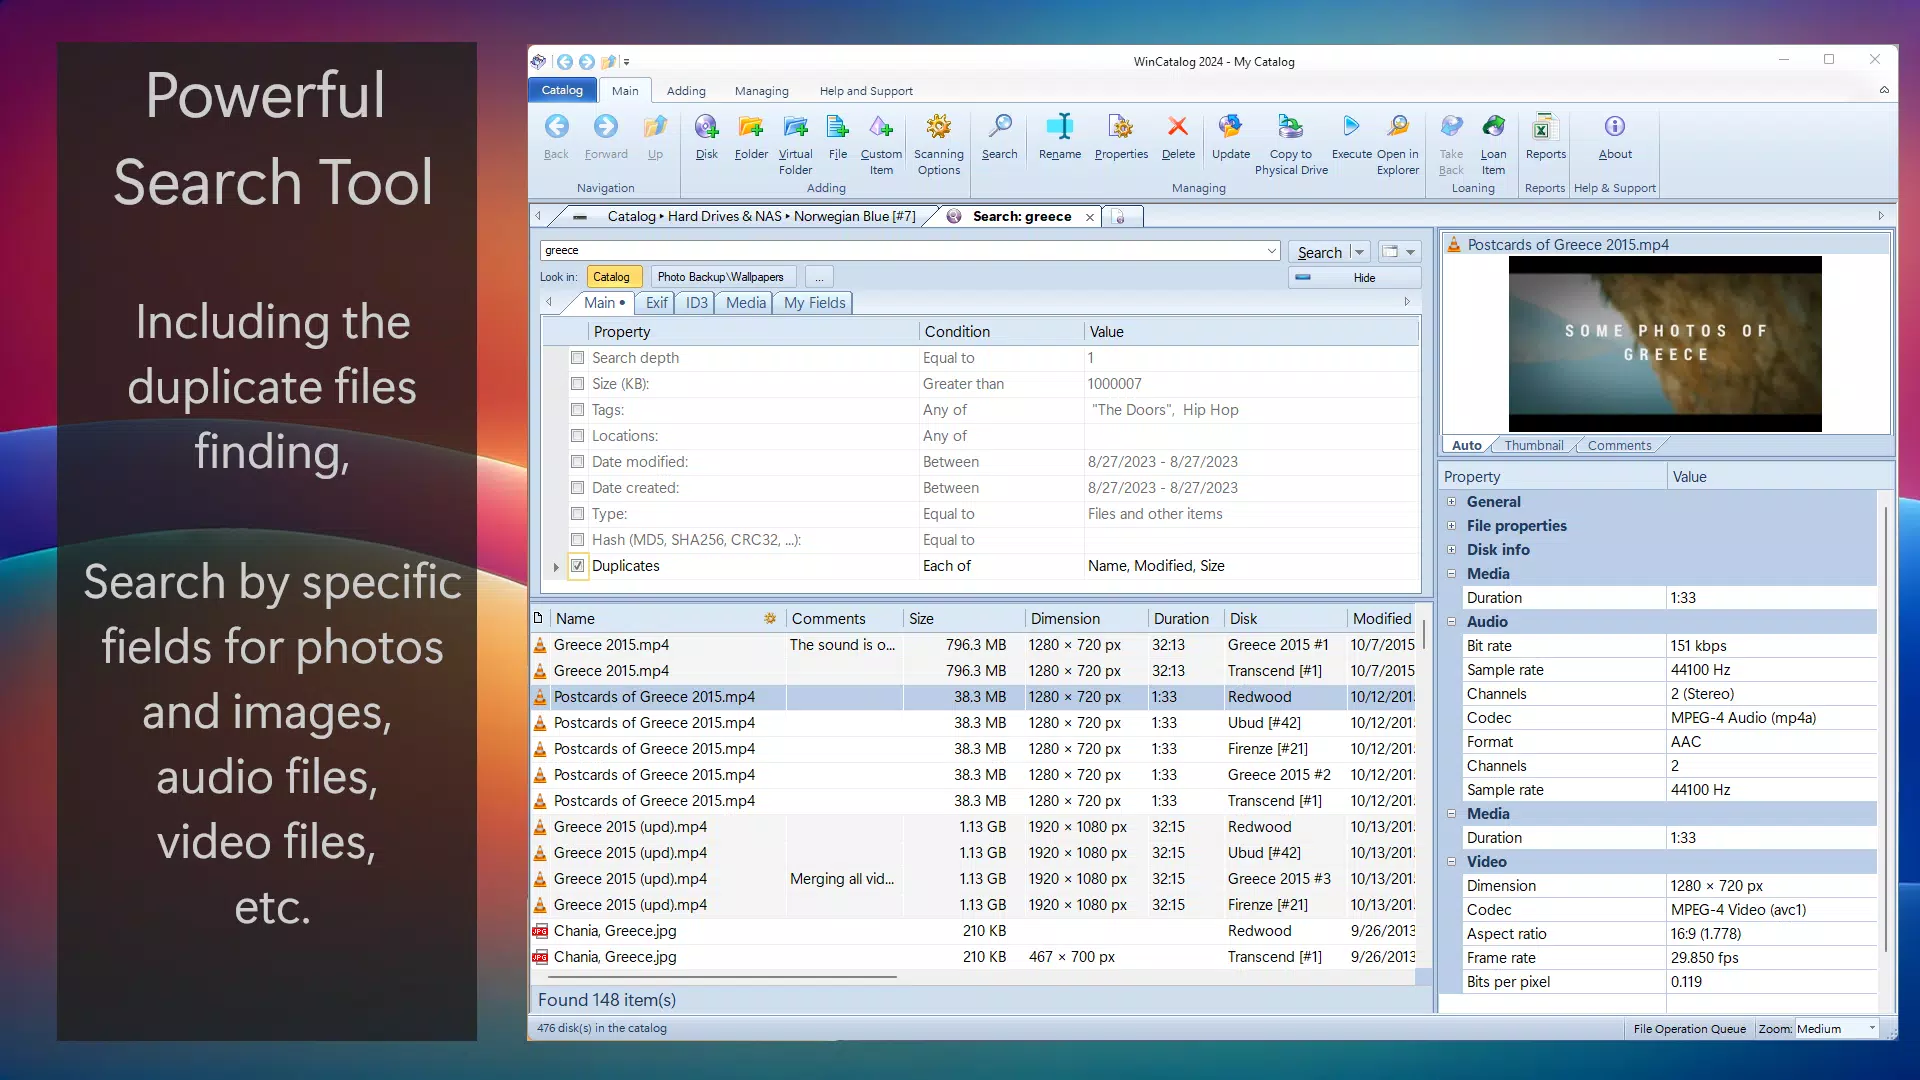Uncheck the Duplicates condition checkbox
1920x1080 pixels.
577,565
